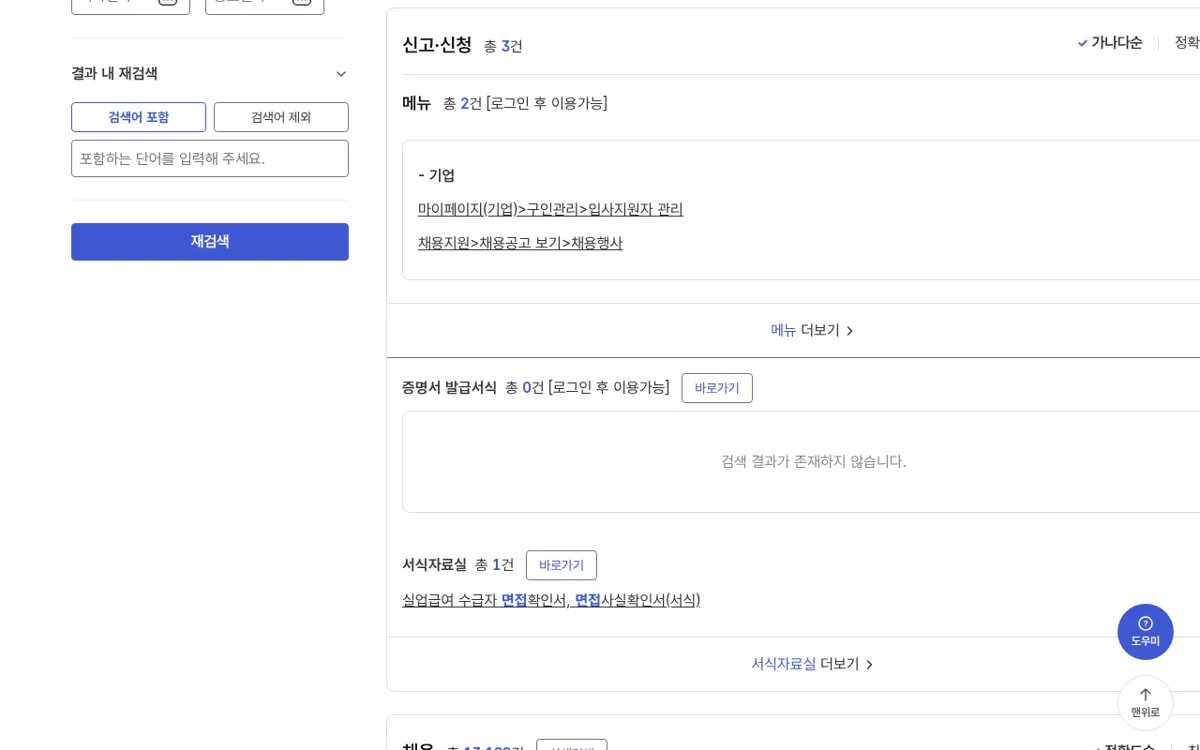Click the 재검색 button
This screenshot has width=1200, height=750.
210,241
